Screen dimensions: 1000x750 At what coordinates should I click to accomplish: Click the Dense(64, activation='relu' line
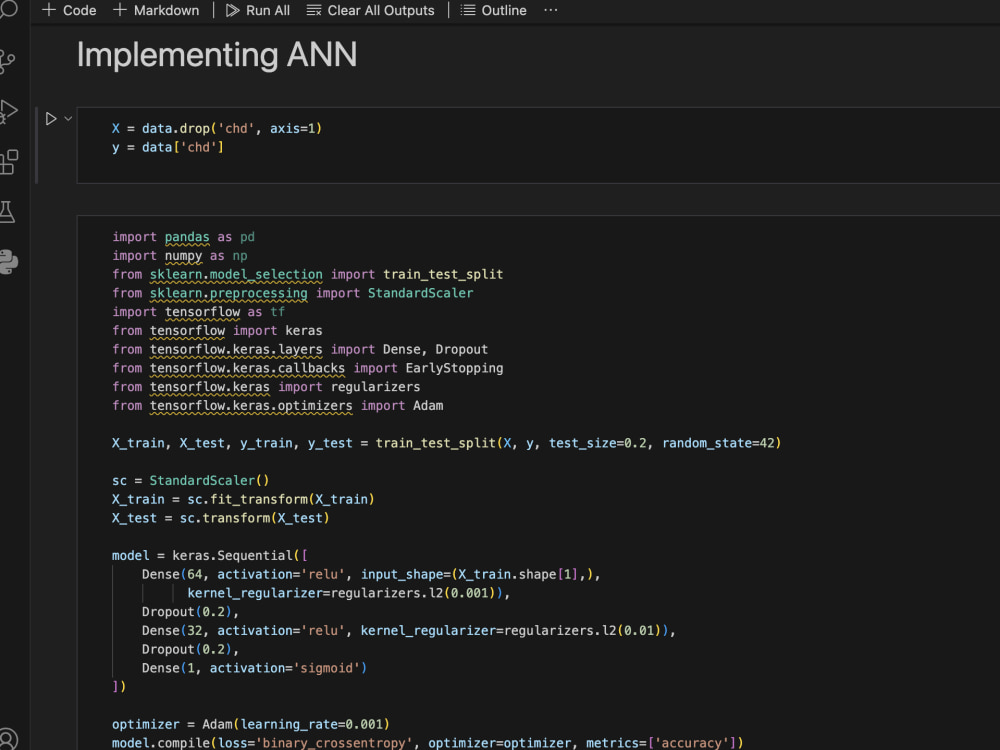(371, 575)
